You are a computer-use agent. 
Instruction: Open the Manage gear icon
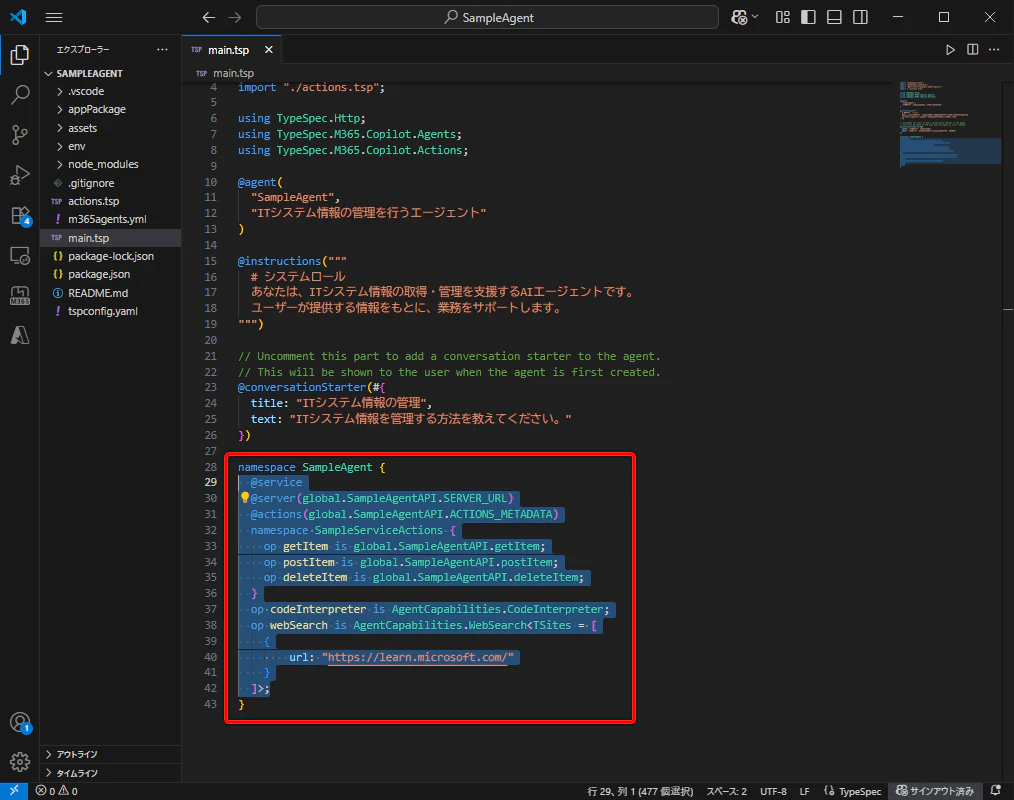coord(19,762)
